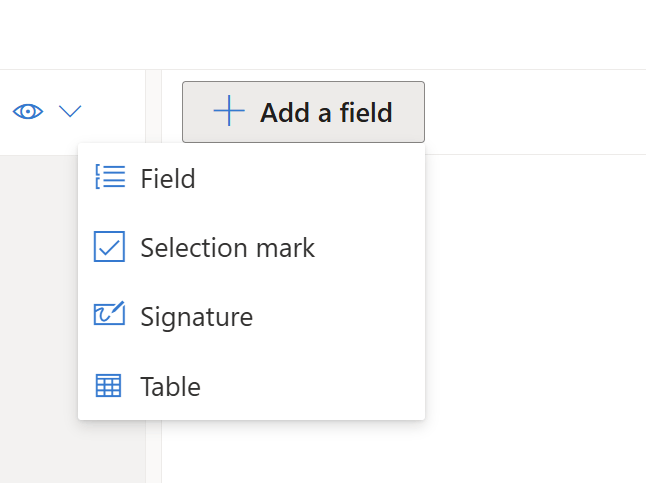Viewport: 646px width, 483px height.
Task: Click the Signature pen icon
Action: (x=109, y=316)
